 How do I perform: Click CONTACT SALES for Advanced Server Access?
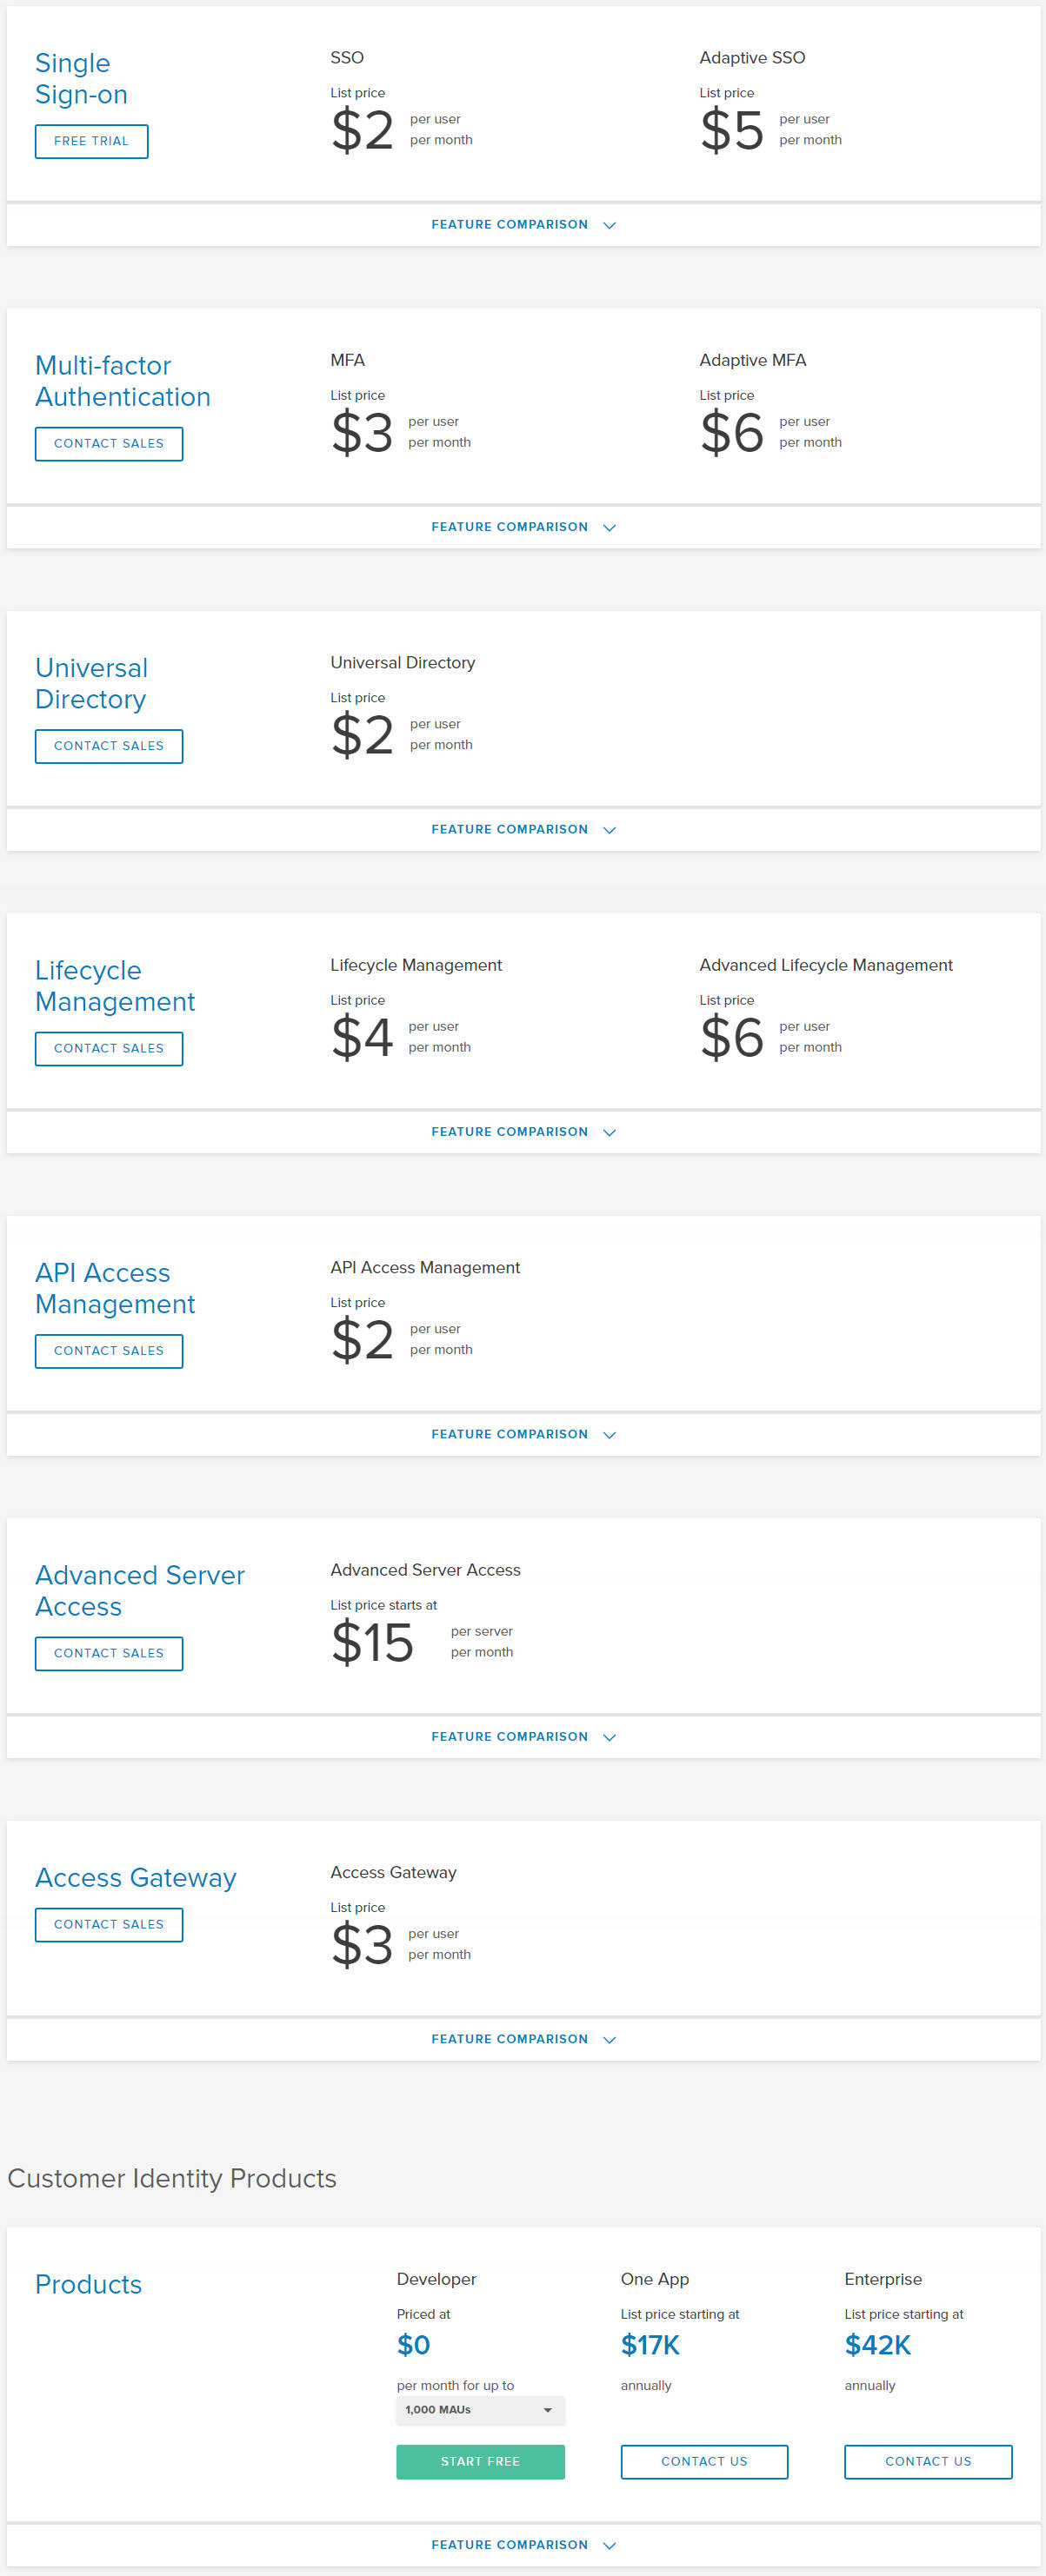[108, 1653]
